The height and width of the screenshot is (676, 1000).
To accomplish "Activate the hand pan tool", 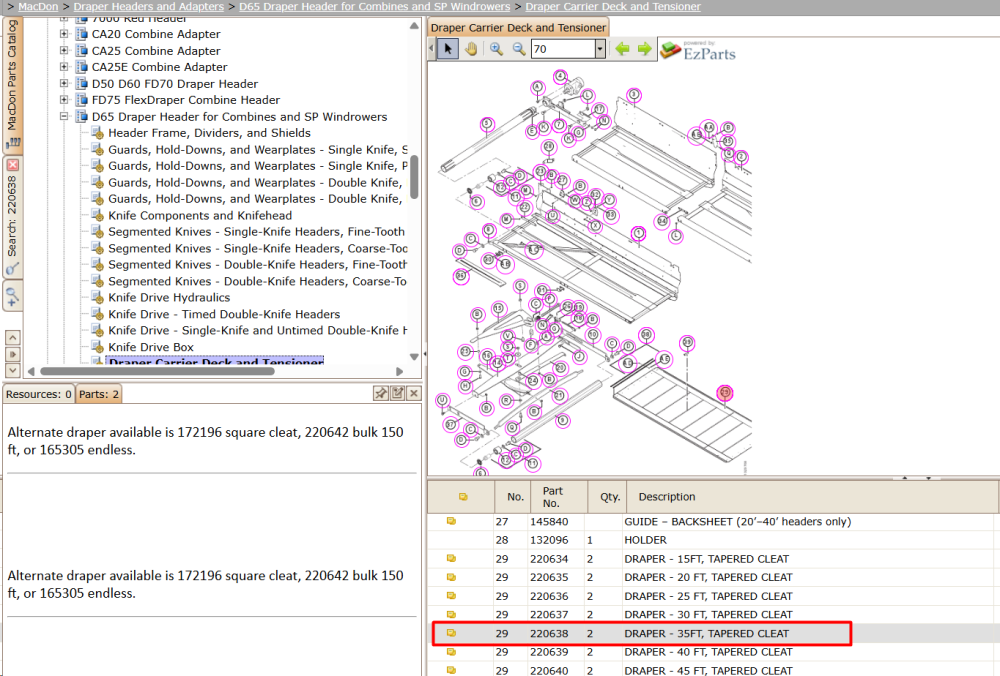I will point(471,49).
